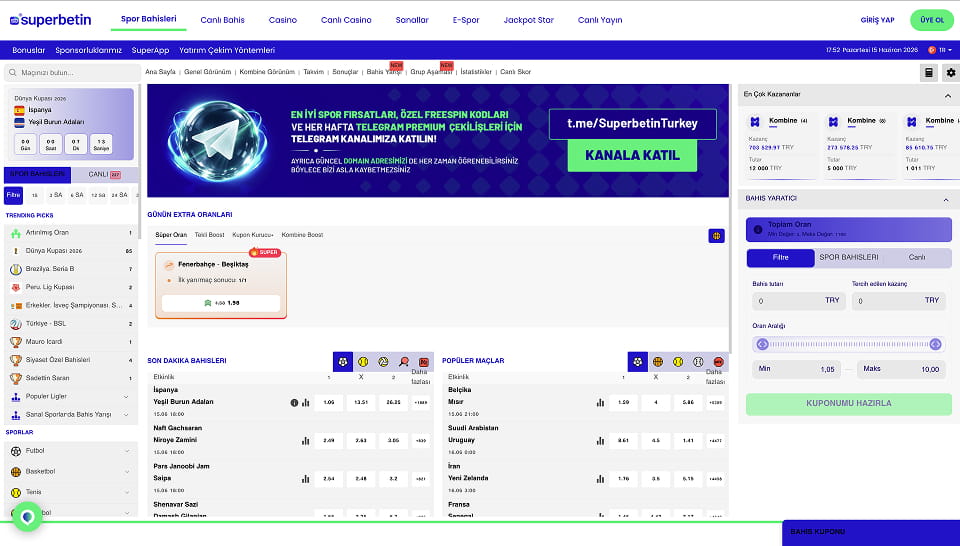Viewport: 960px width, 546px height.
Task: Switch to CANLI in left sidebar
Action: tap(105, 174)
